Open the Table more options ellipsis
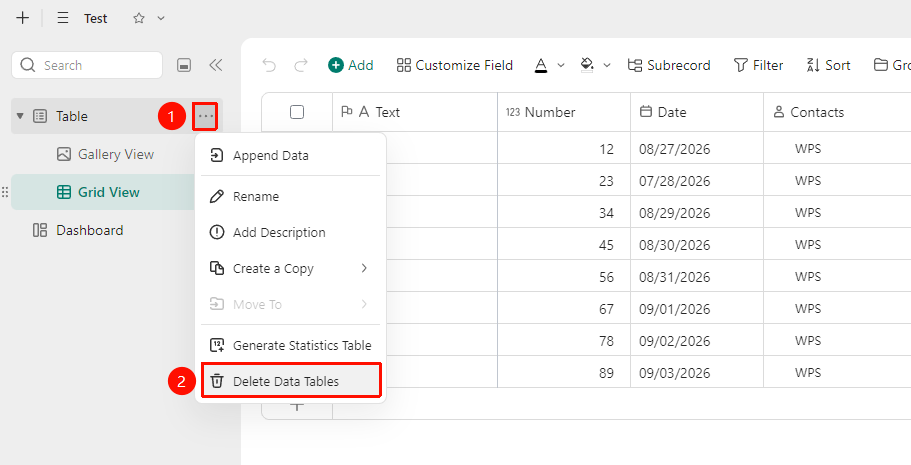The height and width of the screenshot is (465, 911). coord(206,116)
